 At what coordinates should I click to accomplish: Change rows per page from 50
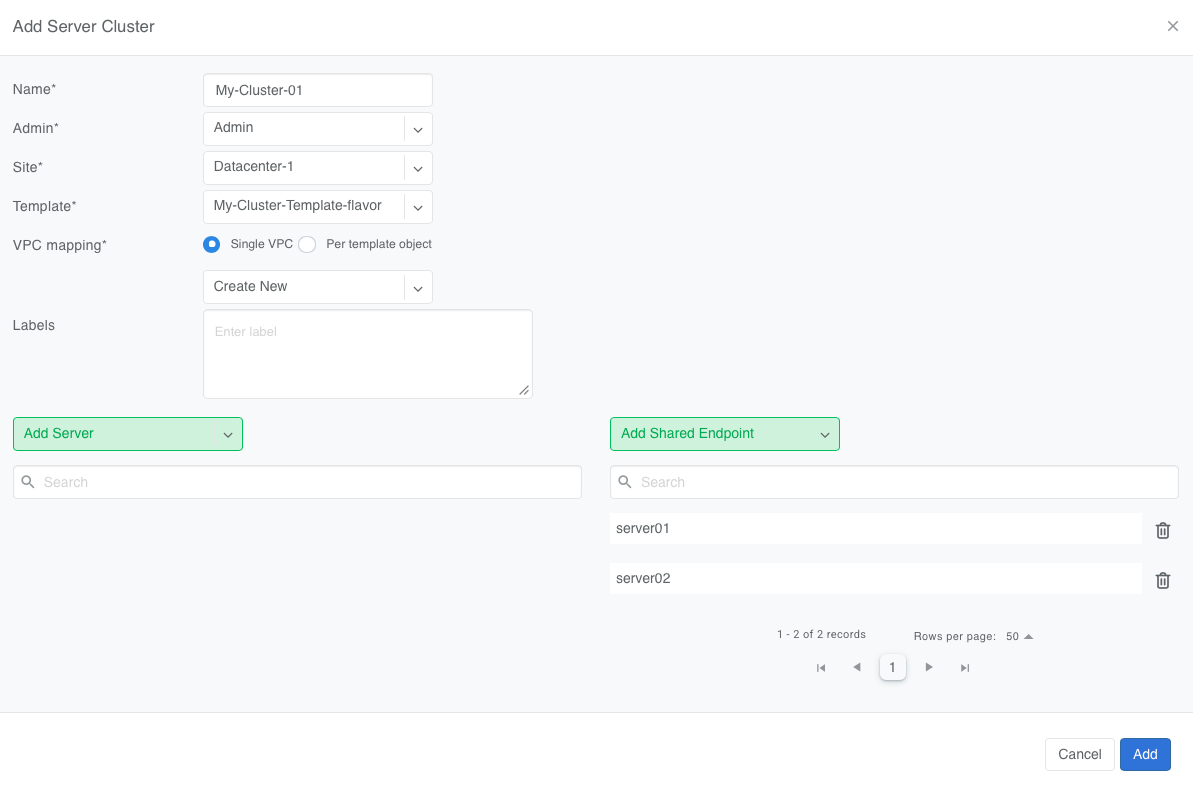pos(1020,636)
